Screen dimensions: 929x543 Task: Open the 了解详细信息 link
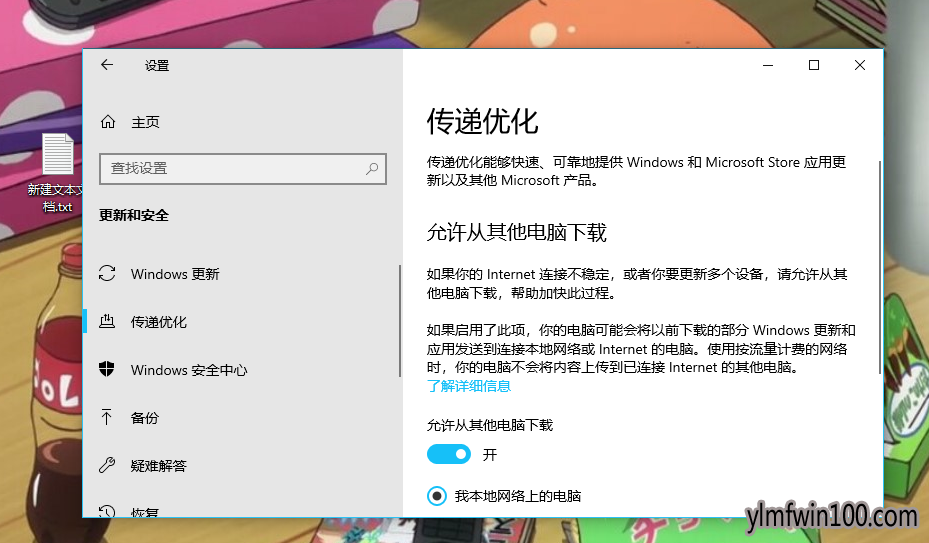(469, 387)
